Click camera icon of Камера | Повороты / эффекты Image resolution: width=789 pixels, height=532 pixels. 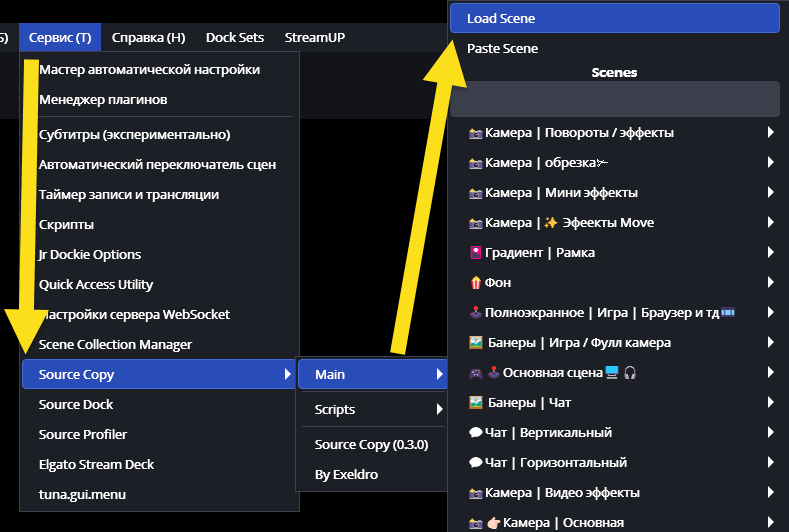pos(475,133)
